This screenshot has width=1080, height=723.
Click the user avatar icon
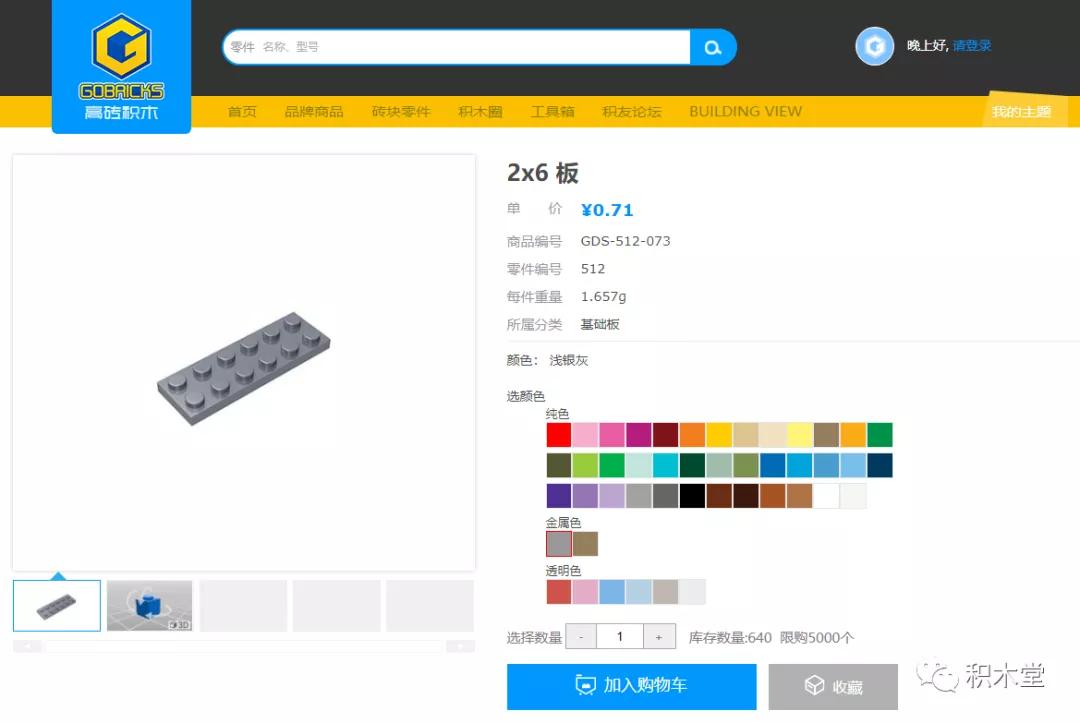click(874, 46)
